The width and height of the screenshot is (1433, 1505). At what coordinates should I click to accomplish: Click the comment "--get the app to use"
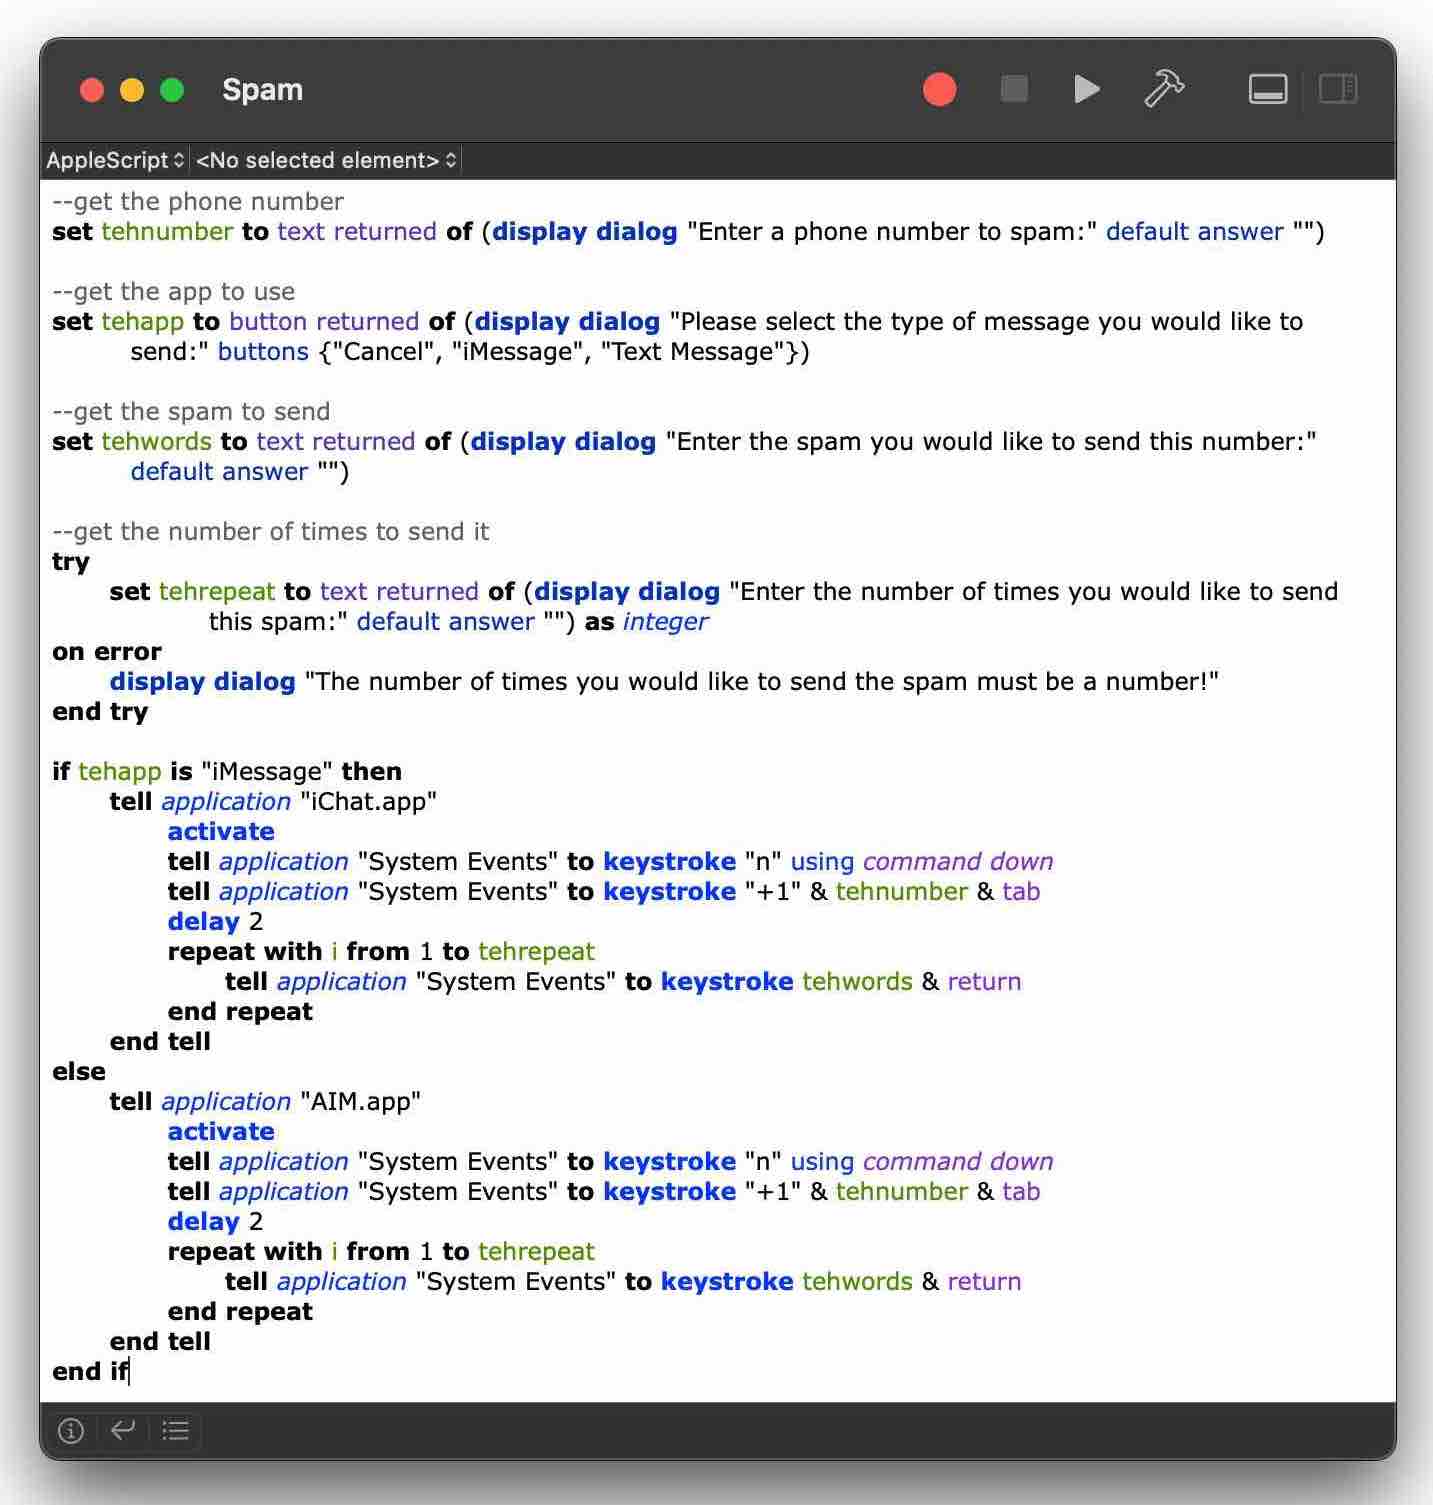click(174, 292)
